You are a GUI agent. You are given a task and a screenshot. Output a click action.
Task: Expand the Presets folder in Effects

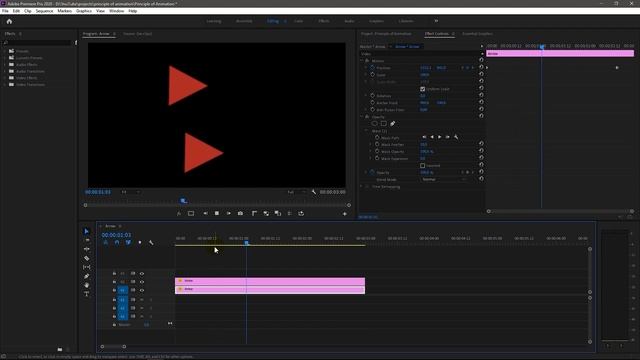coord(5,51)
